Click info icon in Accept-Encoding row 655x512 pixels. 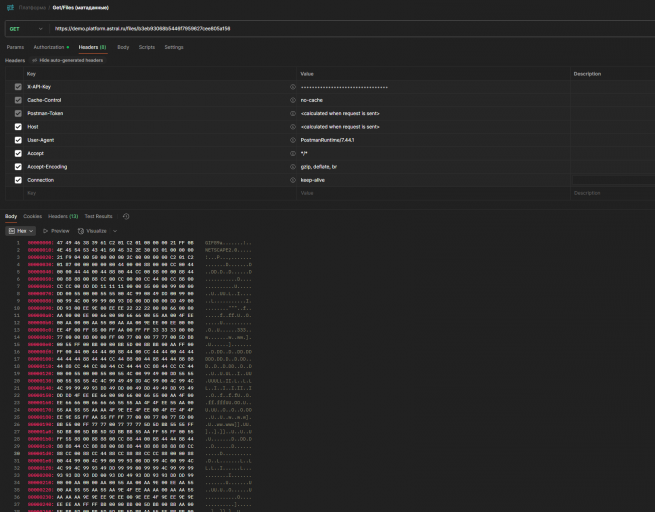click(293, 167)
